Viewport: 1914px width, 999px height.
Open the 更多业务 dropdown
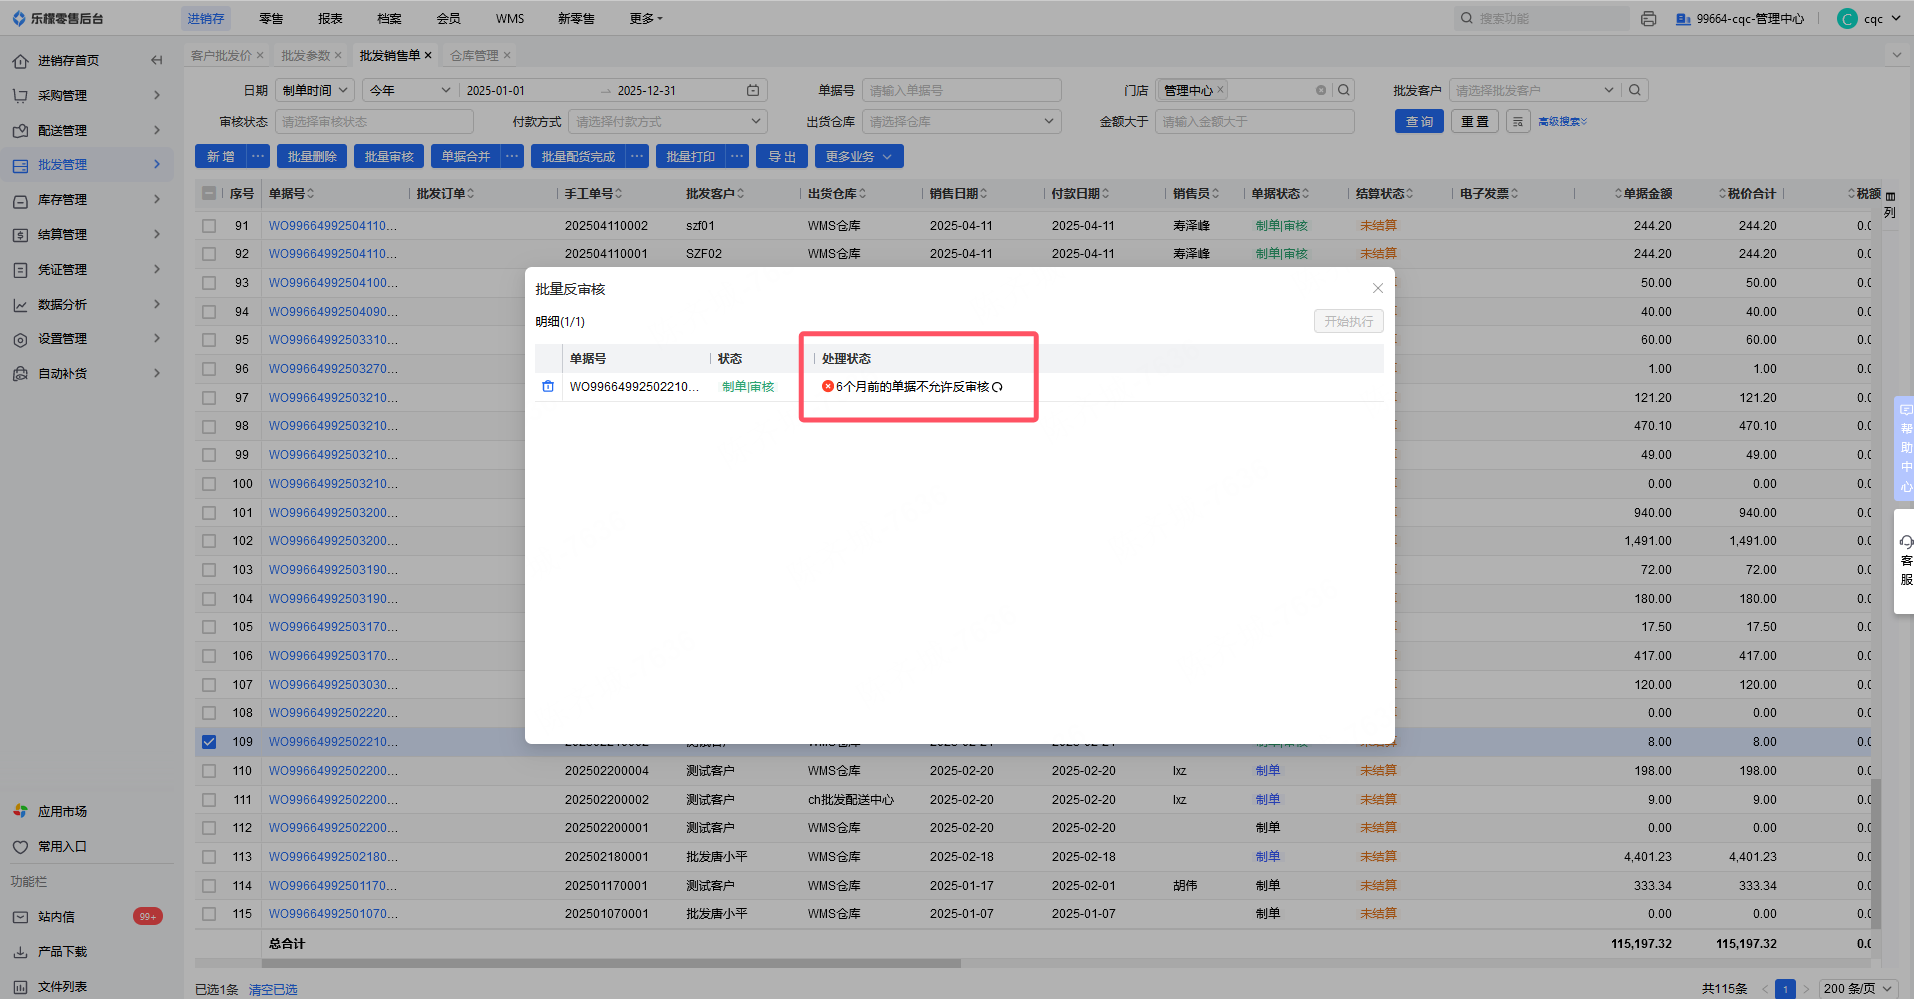859,157
